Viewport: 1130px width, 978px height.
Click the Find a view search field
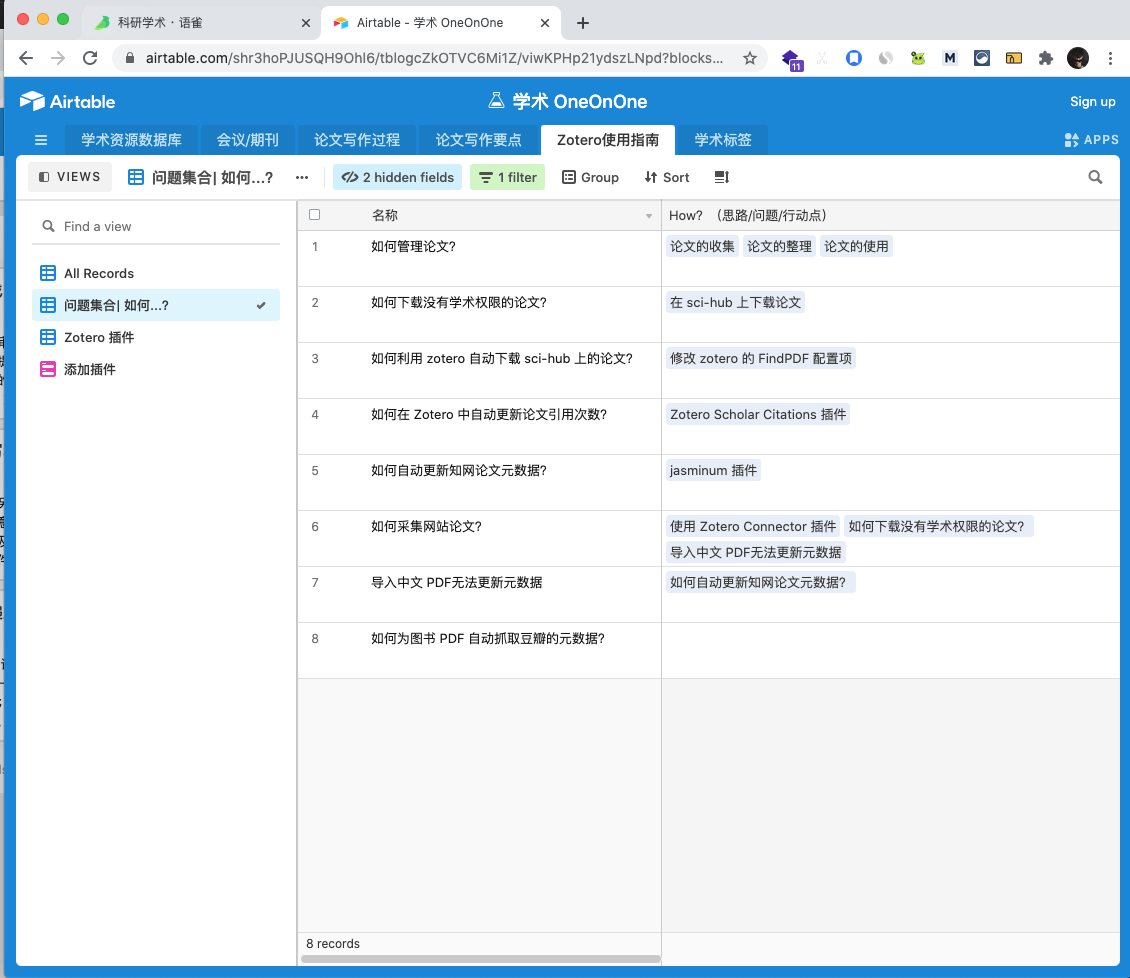(x=156, y=226)
